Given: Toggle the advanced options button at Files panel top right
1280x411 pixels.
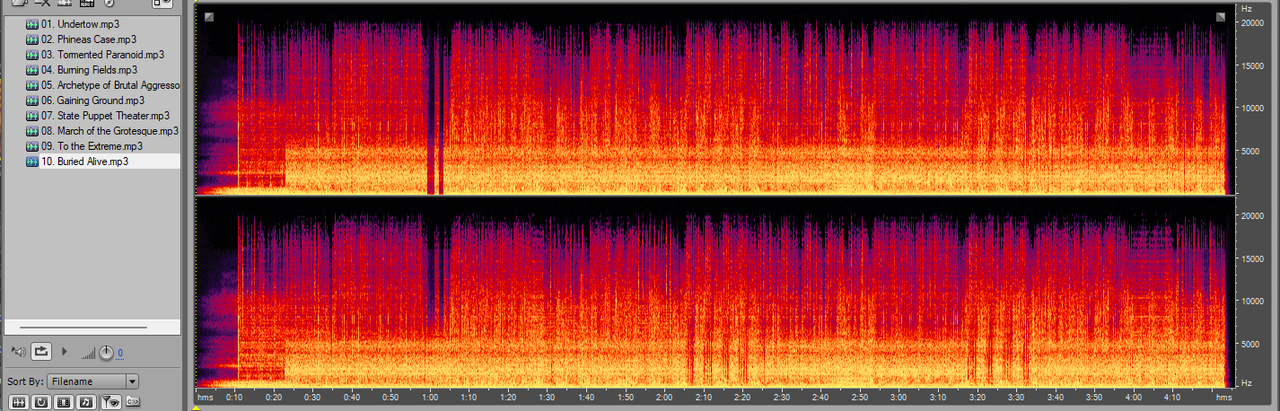Looking at the screenshot, I should (x=162, y=3).
